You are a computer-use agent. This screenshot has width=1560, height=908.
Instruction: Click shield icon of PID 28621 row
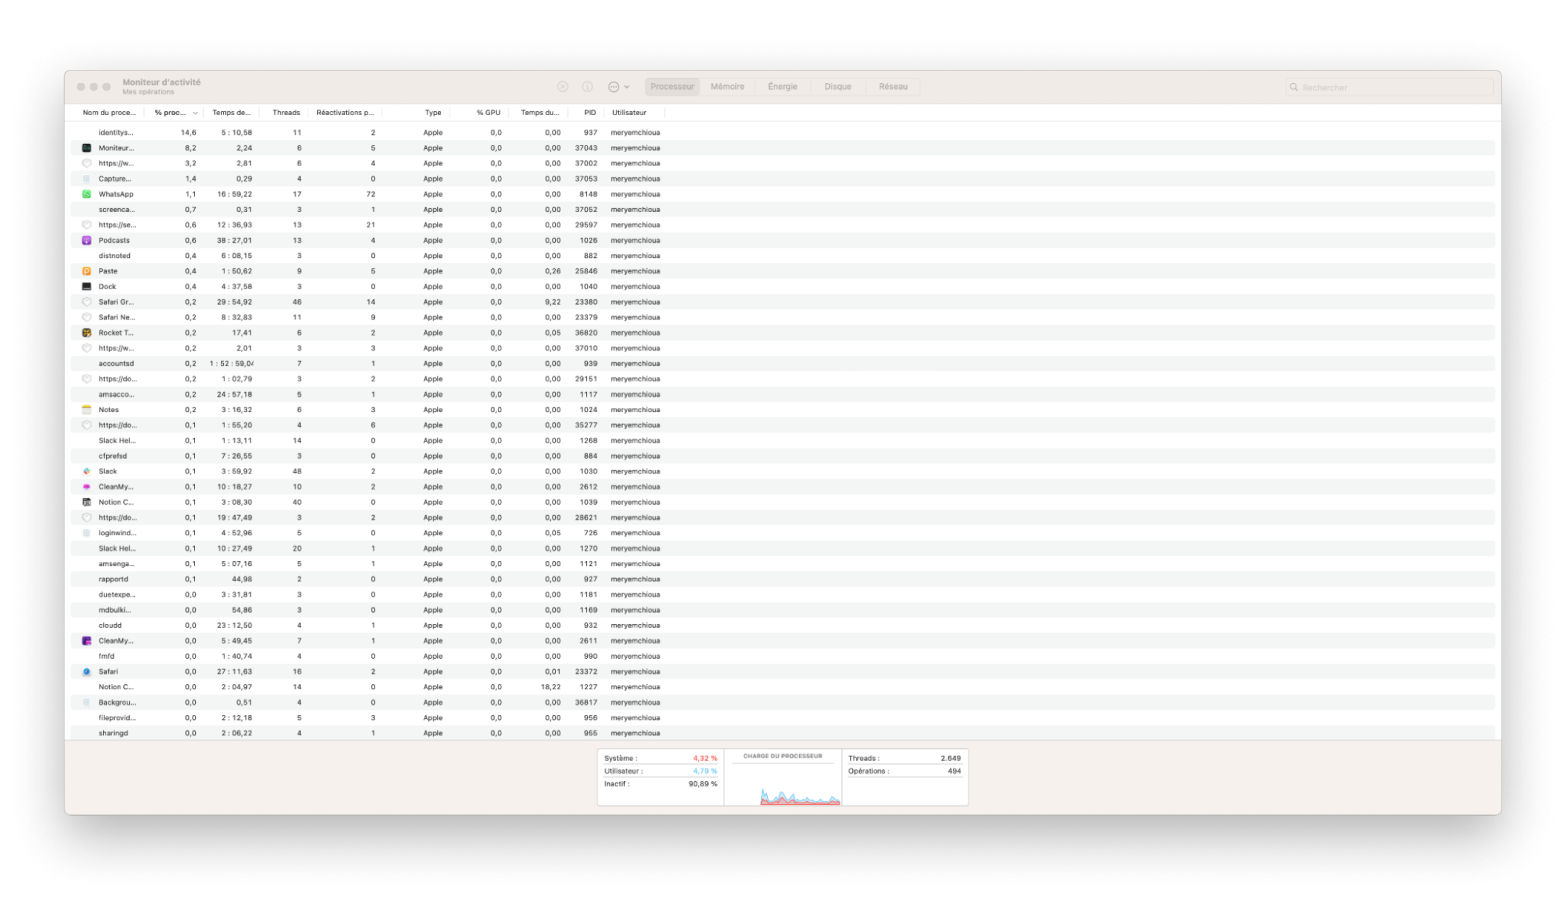click(x=87, y=518)
